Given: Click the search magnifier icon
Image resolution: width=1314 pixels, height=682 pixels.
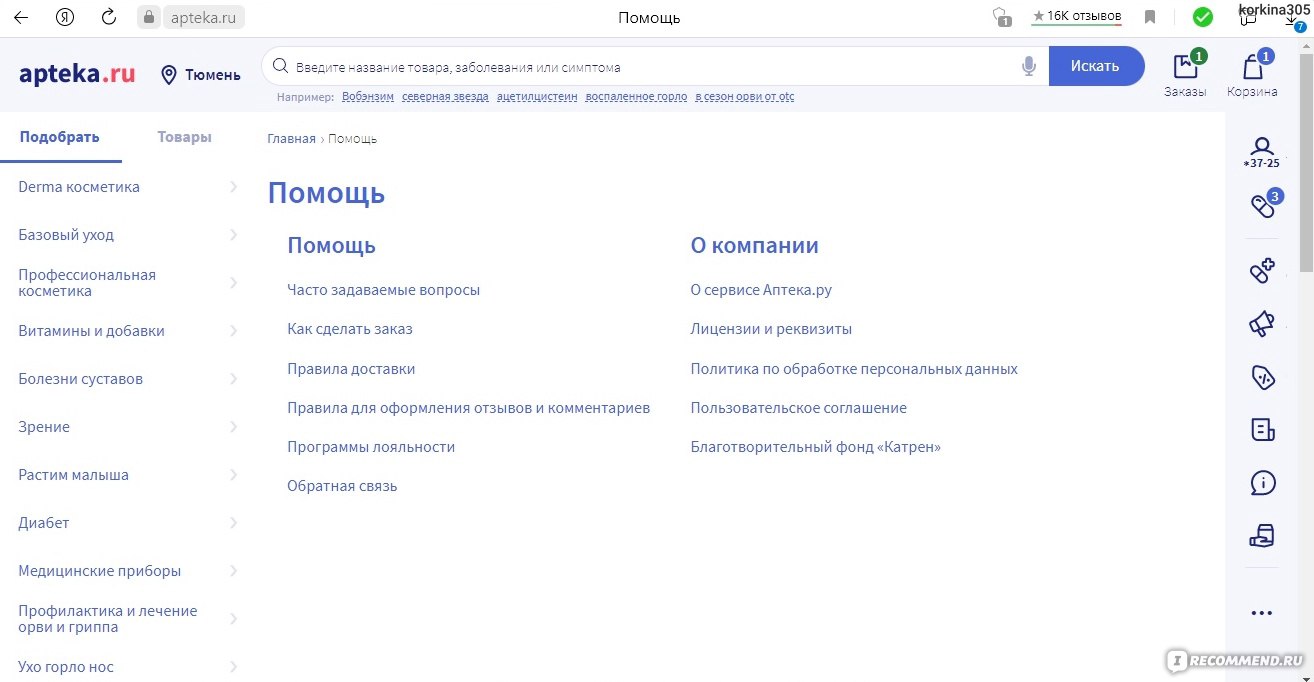Looking at the screenshot, I should click(x=280, y=67).
